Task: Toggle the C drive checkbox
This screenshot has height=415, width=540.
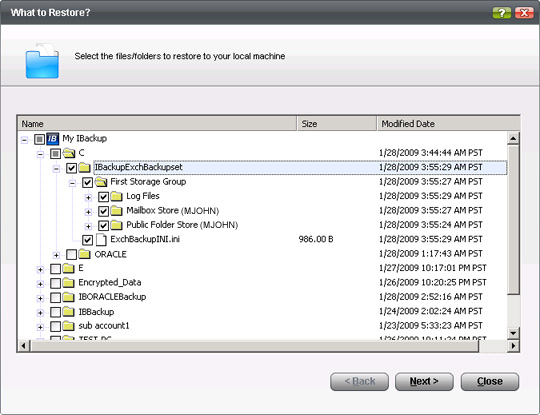Action: click(55, 154)
